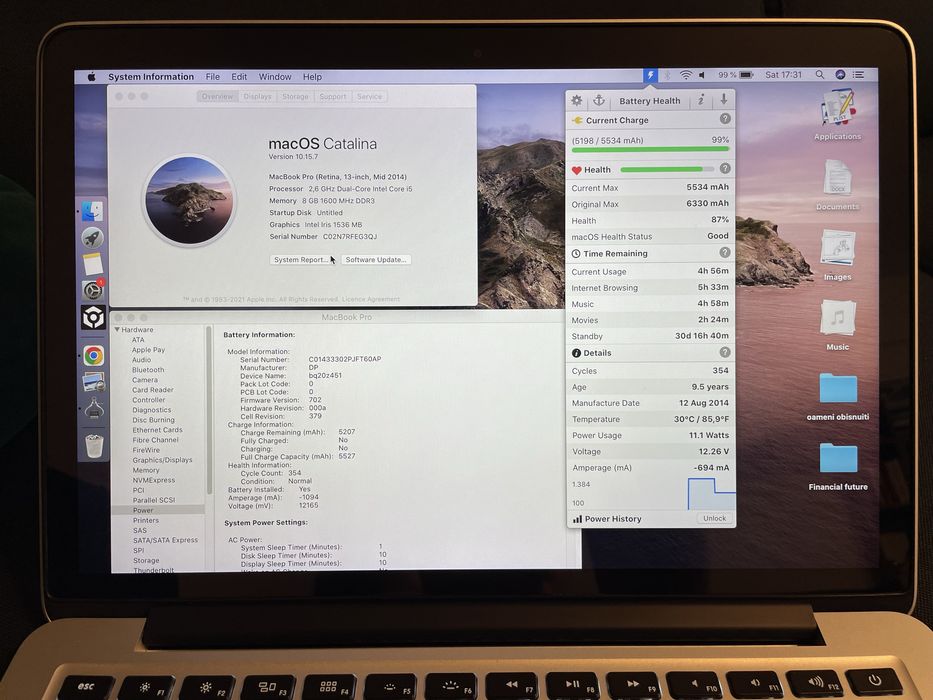This screenshot has width=933, height=700.
Task: Open the Help menu
Action: click(312, 77)
